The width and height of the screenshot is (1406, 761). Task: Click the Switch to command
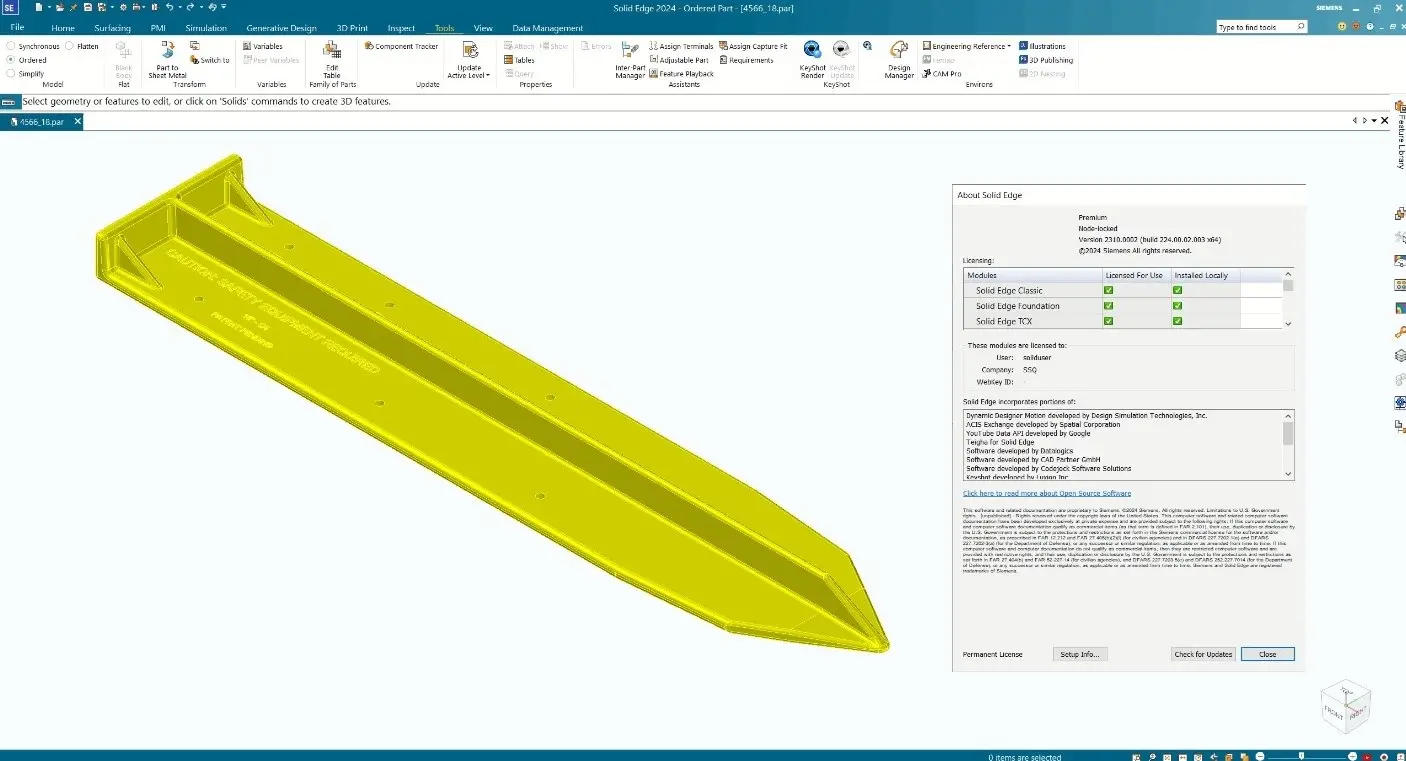(x=209, y=60)
